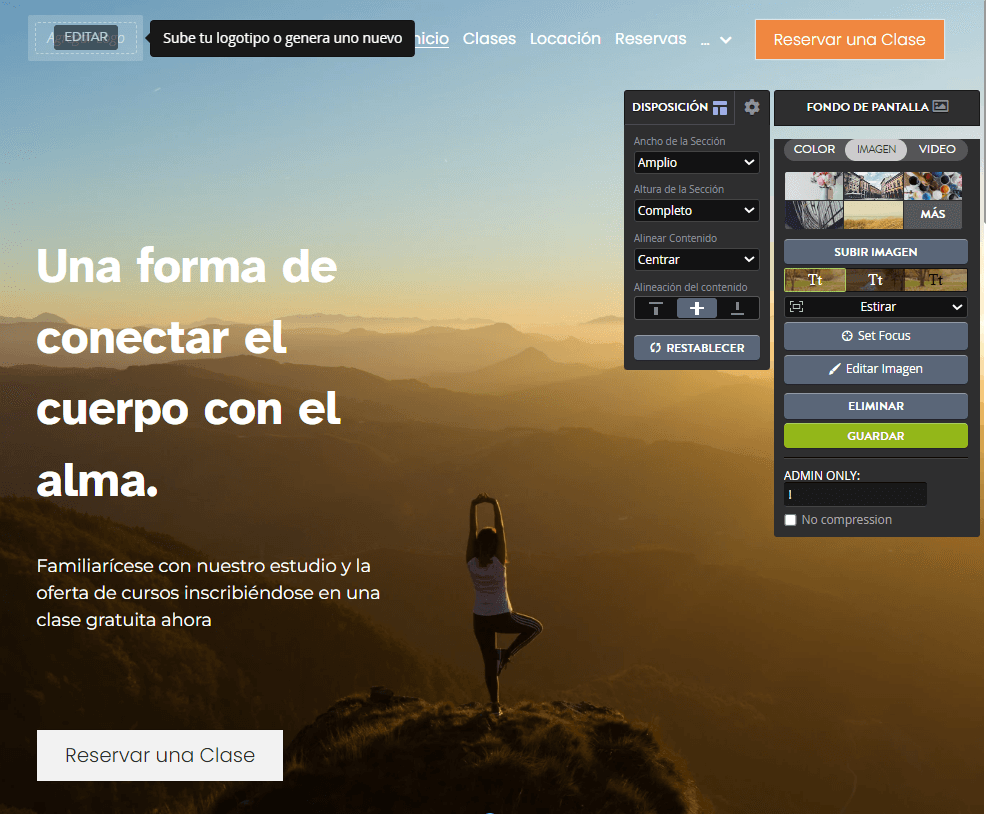Switch to the VIDEO background tab
The width and height of the screenshot is (986, 814).
(937, 149)
